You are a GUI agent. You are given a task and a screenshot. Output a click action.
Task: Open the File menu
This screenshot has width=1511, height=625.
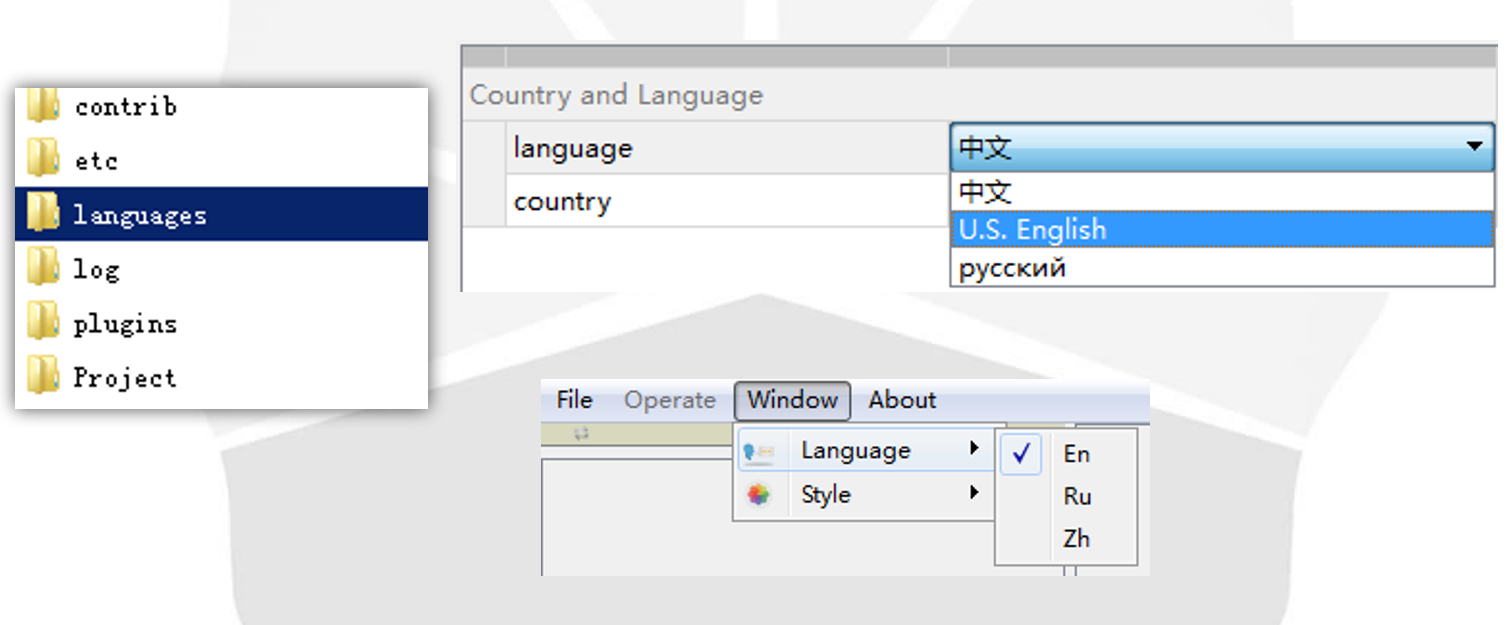coord(574,400)
